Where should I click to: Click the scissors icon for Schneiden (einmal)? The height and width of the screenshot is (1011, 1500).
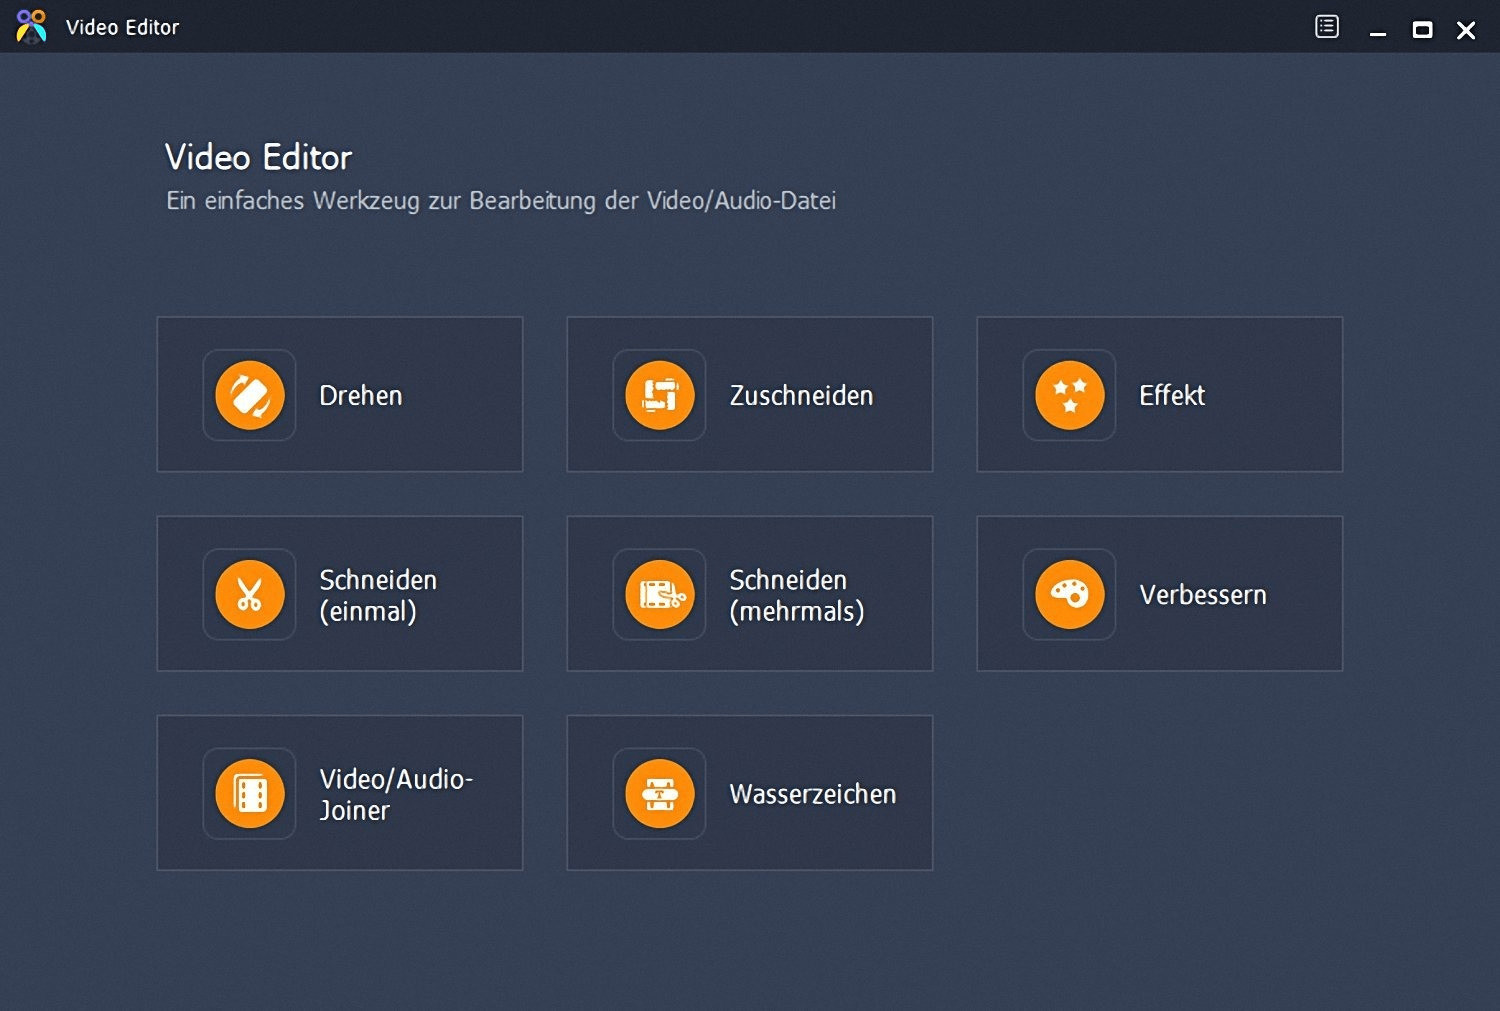point(250,594)
